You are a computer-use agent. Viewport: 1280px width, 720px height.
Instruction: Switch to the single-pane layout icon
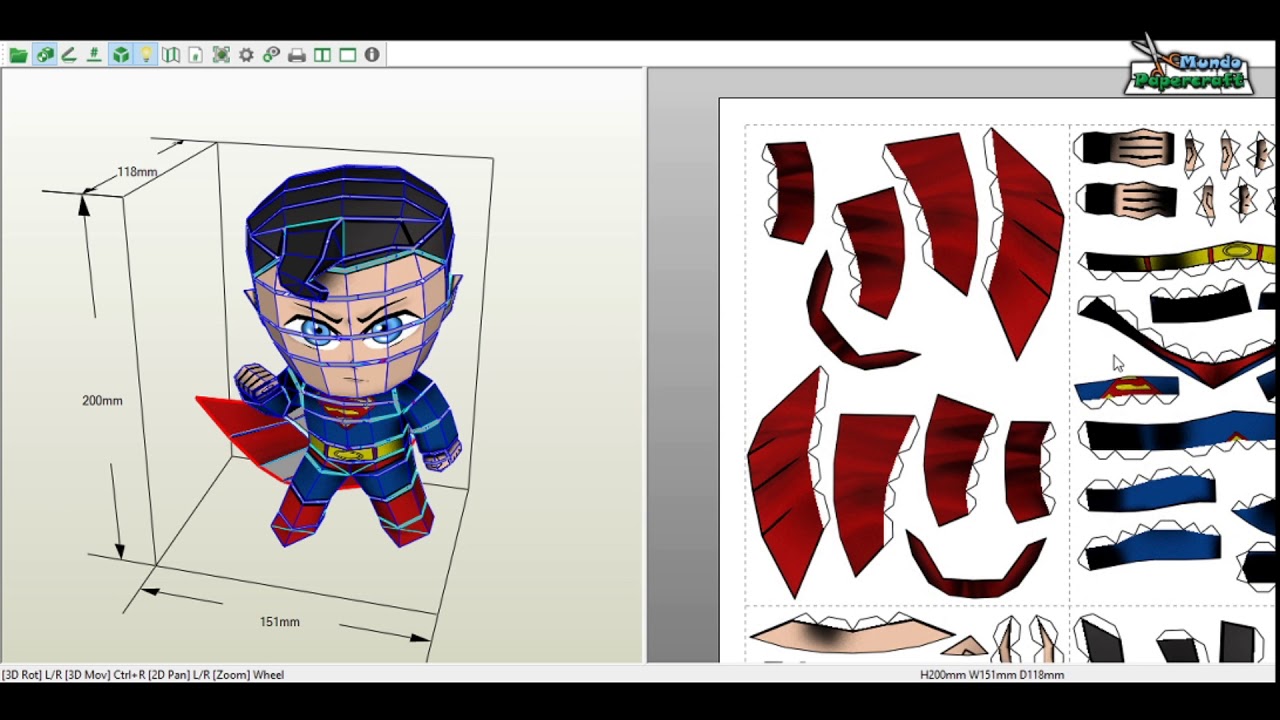347,55
